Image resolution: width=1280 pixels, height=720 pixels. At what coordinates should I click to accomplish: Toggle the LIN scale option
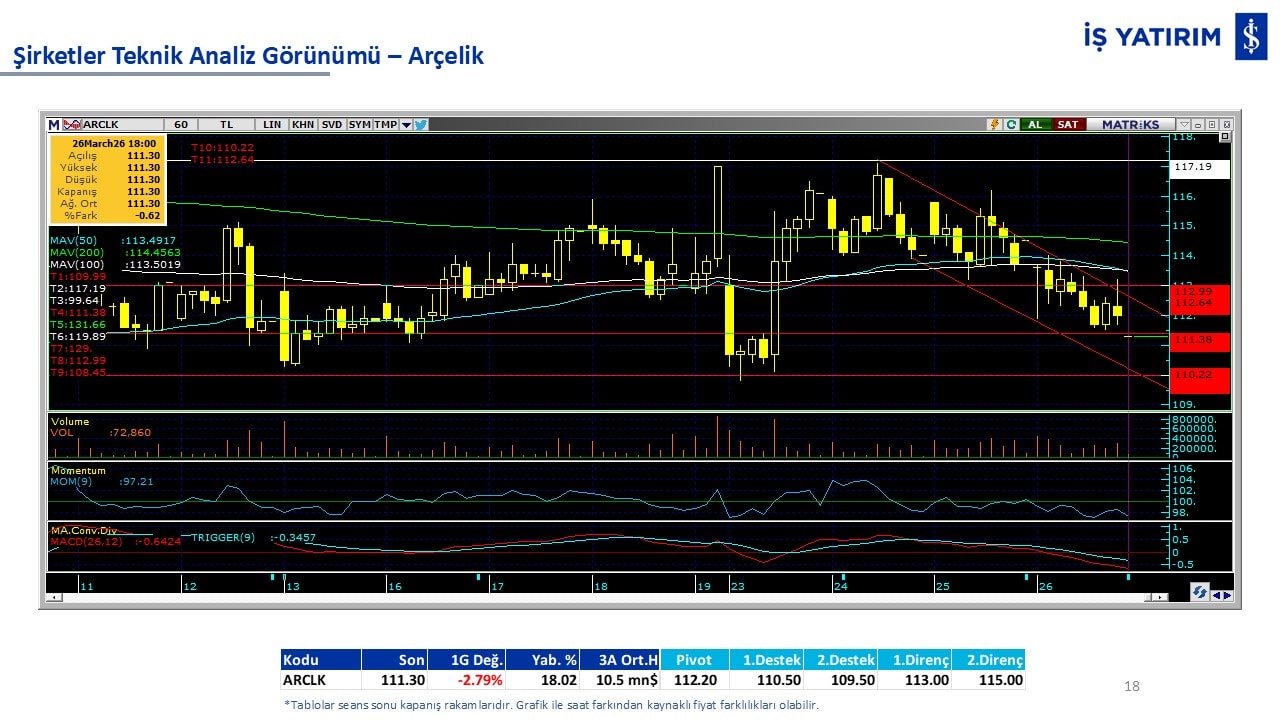click(x=272, y=125)
